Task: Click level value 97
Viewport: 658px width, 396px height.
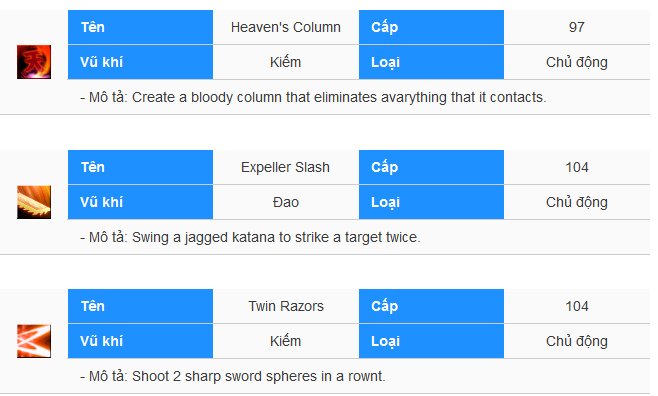Action: tap(577, 27)
